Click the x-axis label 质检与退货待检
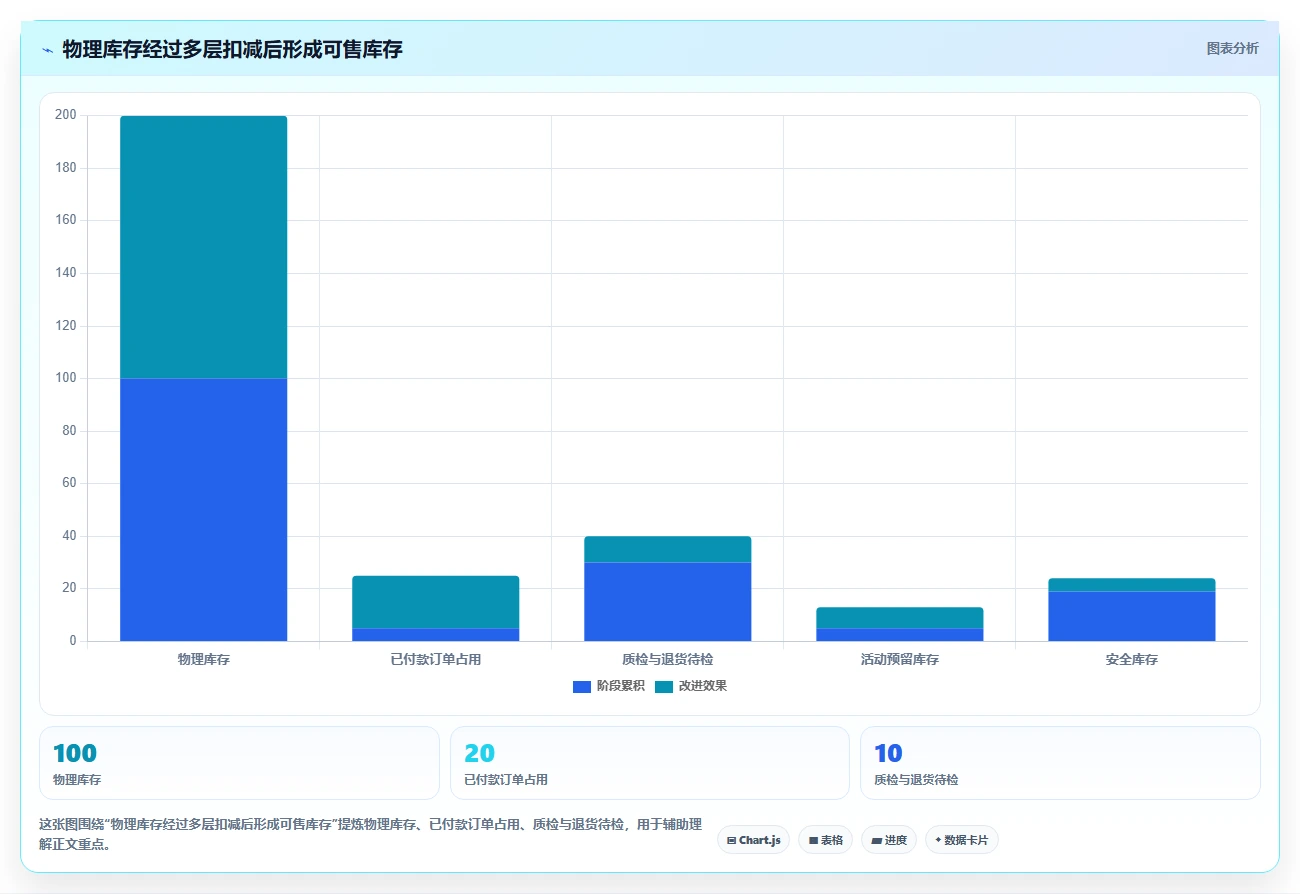 (667, 660)
